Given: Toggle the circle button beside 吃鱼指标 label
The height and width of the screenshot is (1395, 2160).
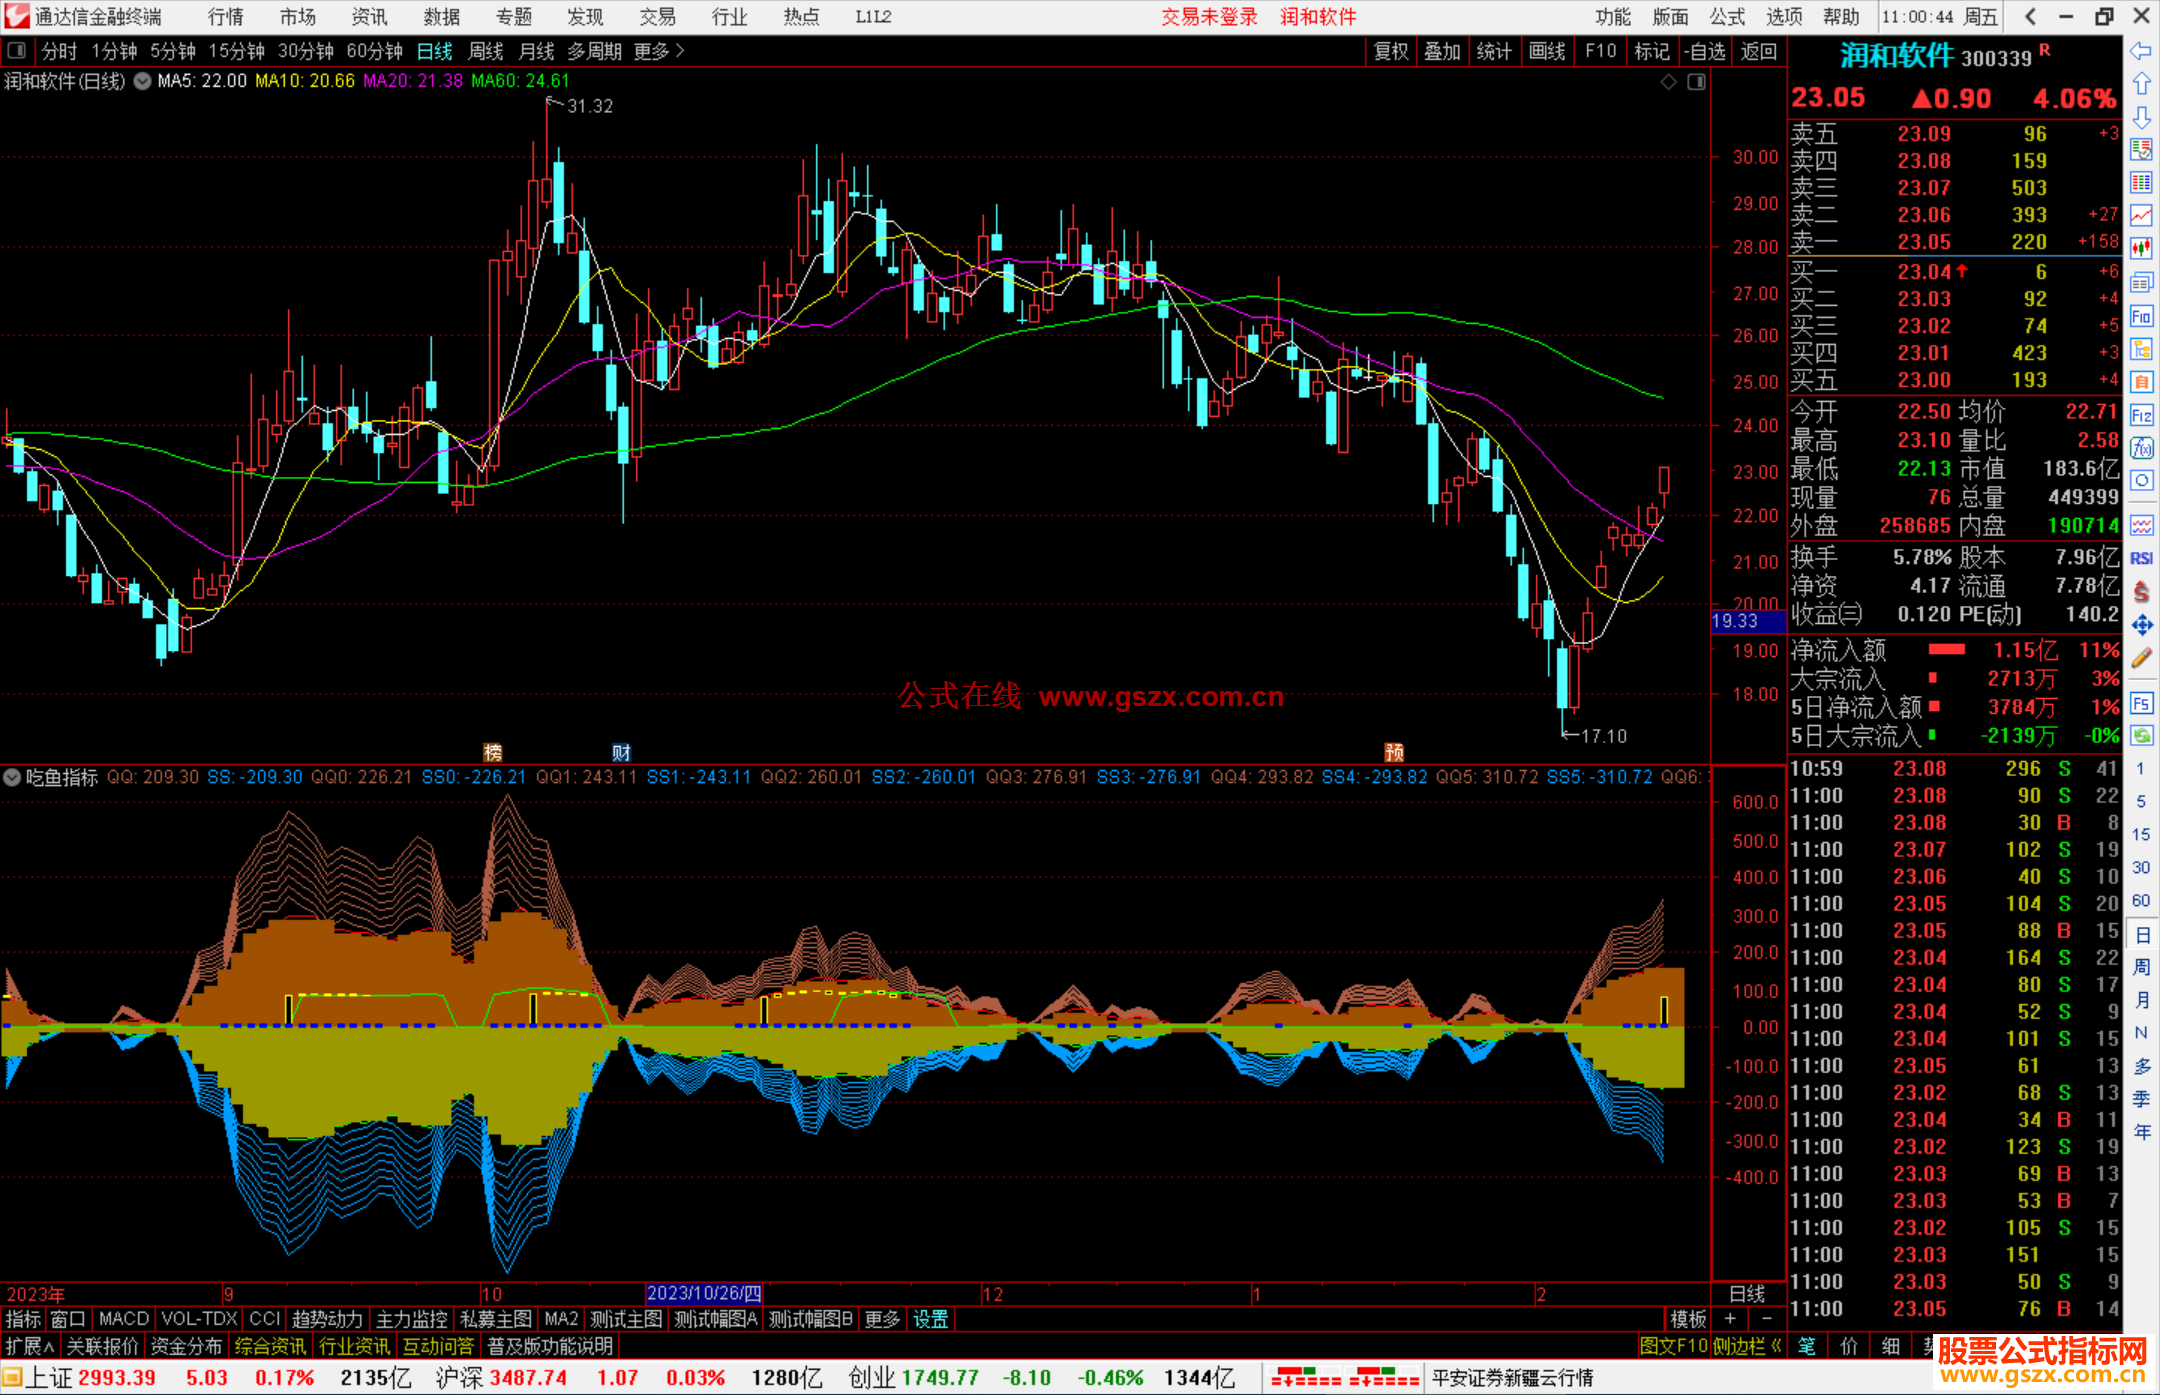Looking at the screenshot, I should [x=12, y=777].
